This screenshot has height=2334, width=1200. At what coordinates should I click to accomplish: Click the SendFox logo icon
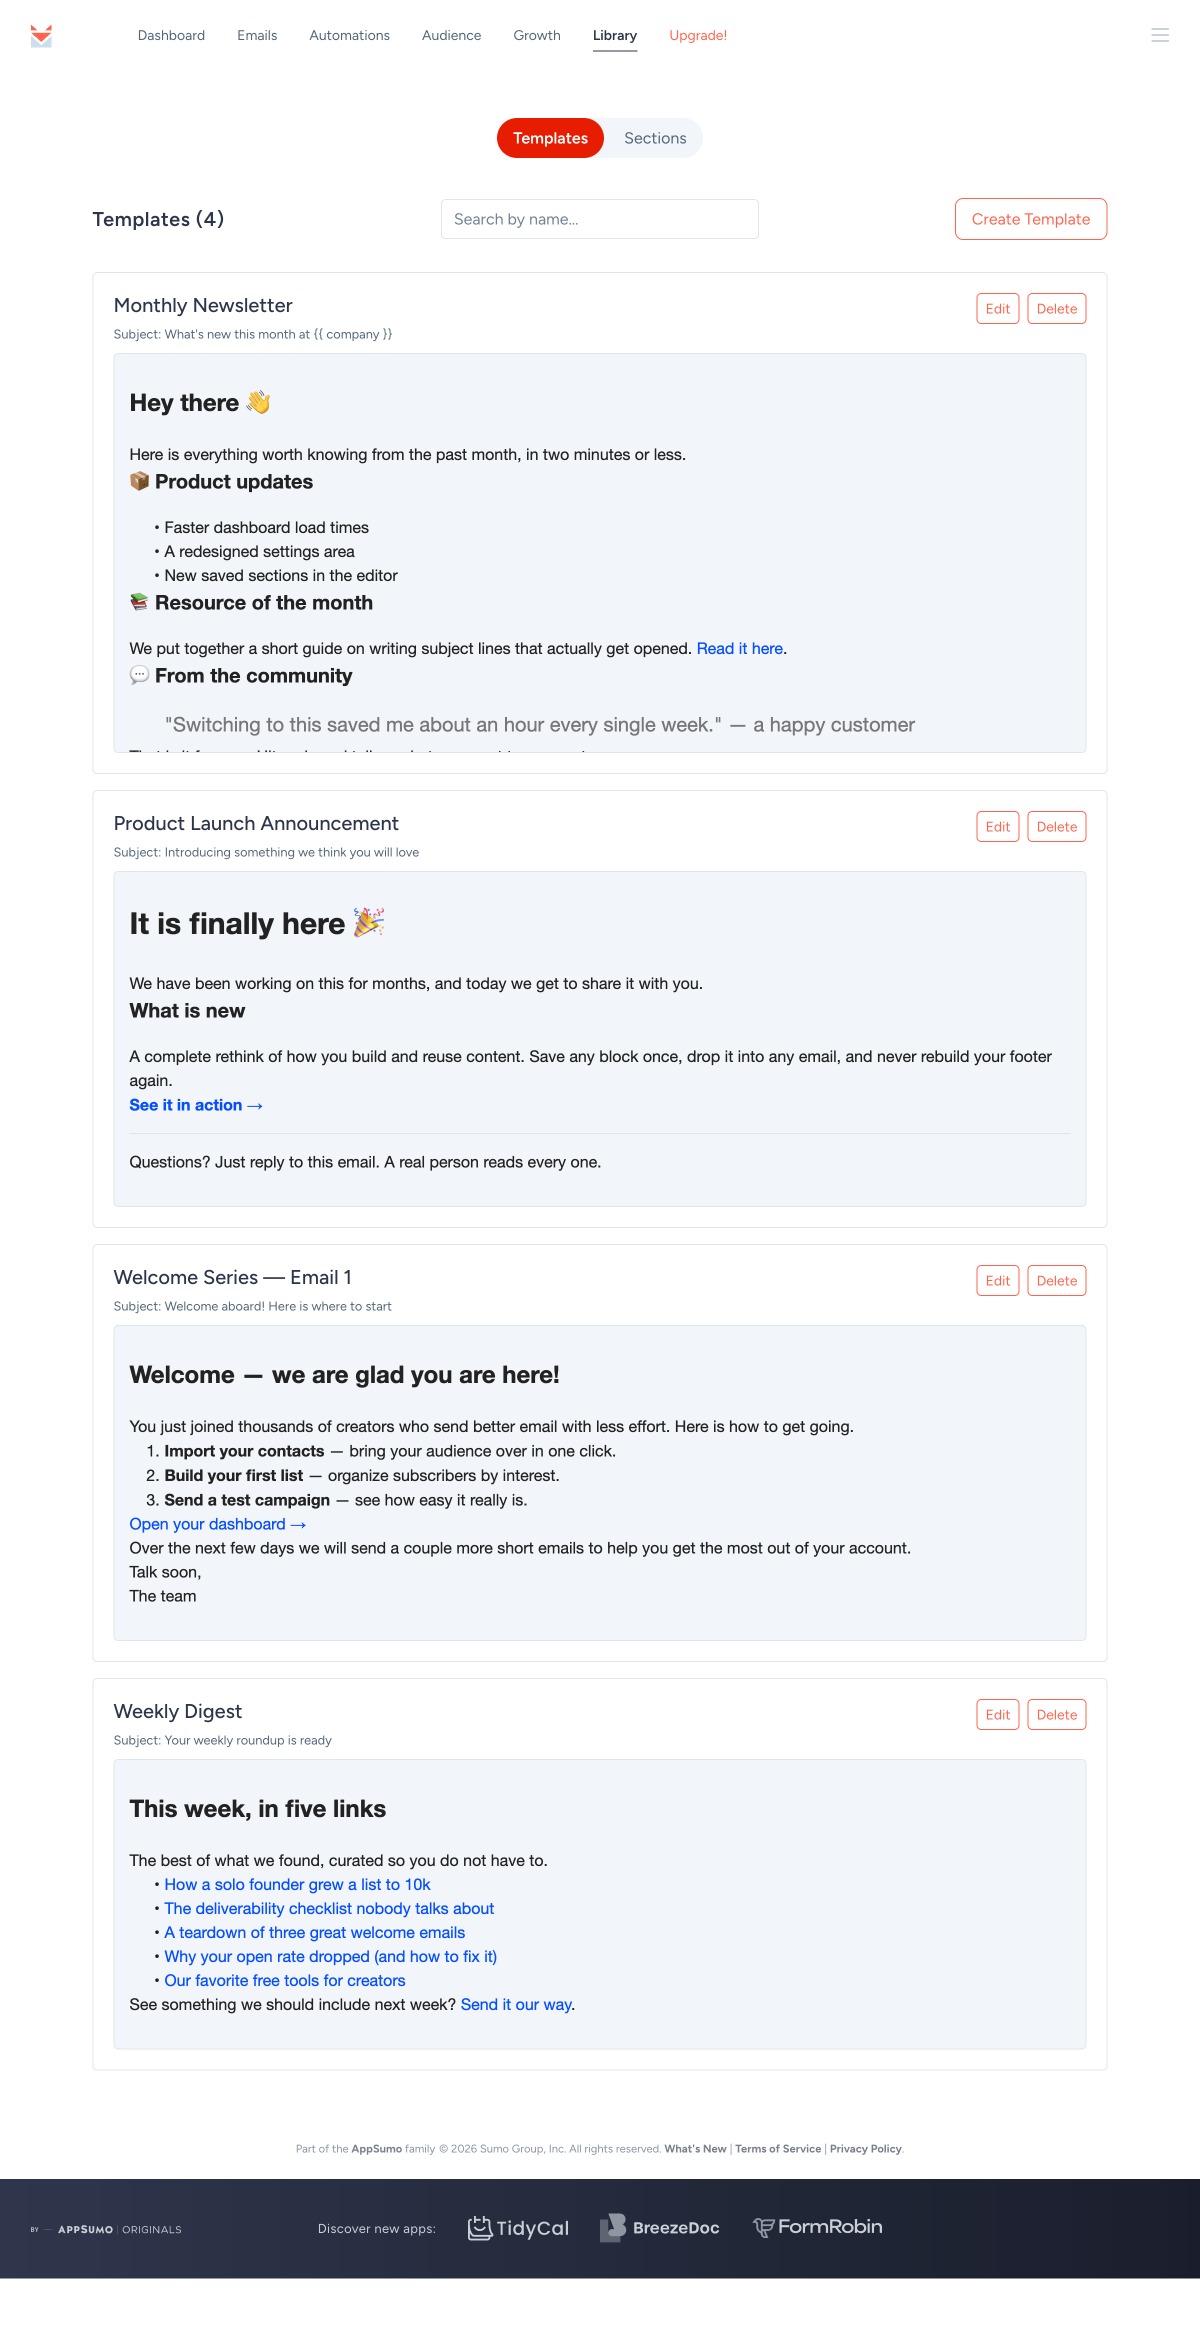point(41,36)
